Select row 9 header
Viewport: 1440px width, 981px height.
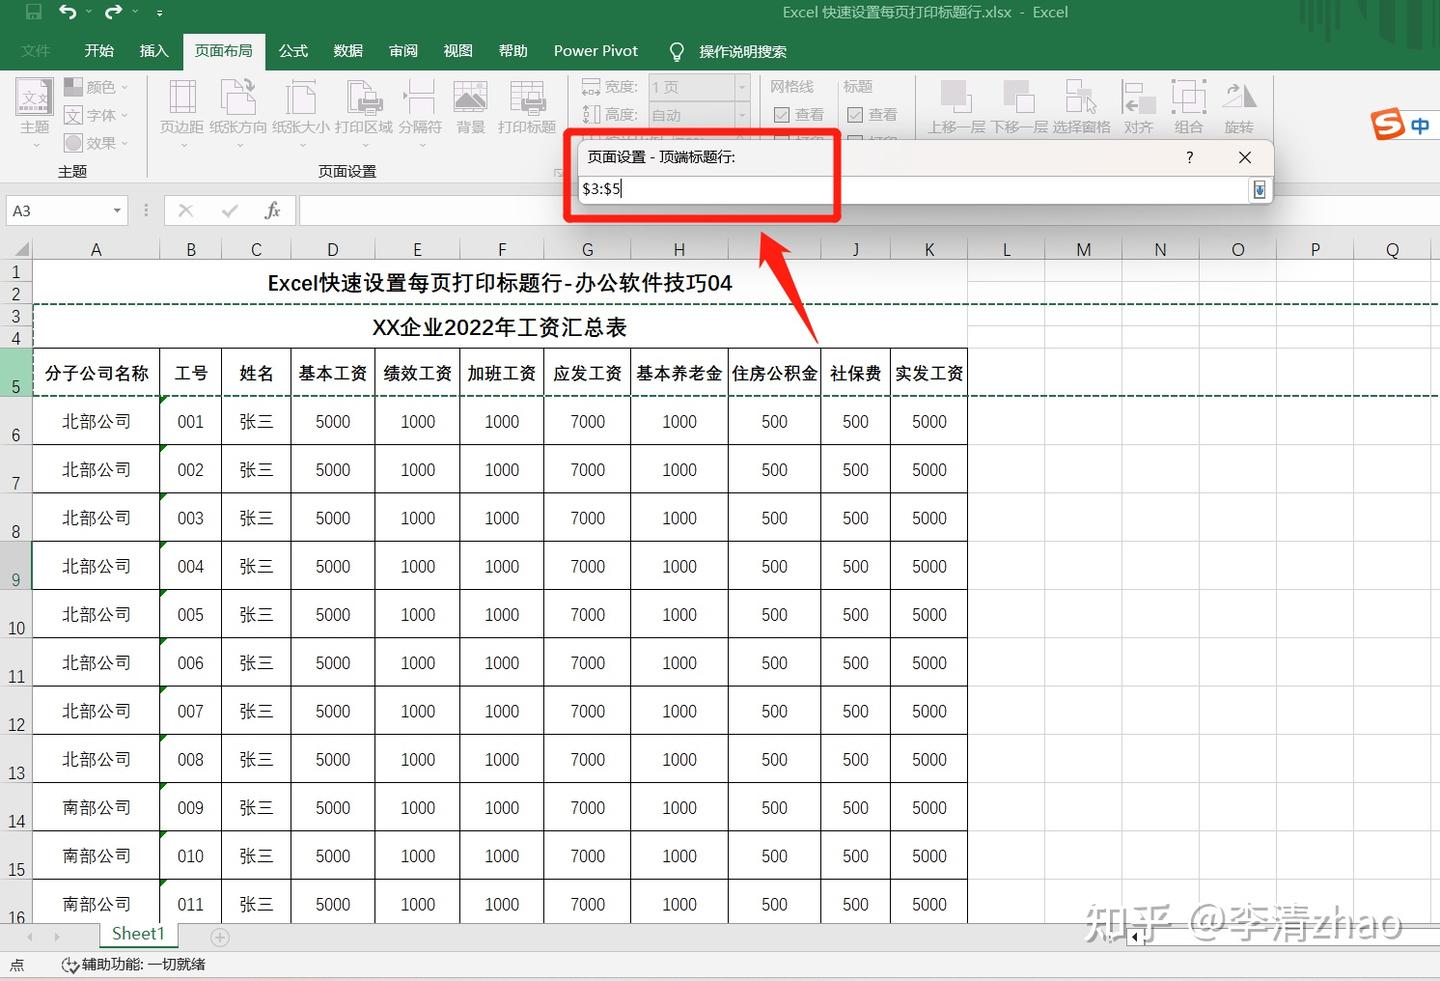point(16,566)
